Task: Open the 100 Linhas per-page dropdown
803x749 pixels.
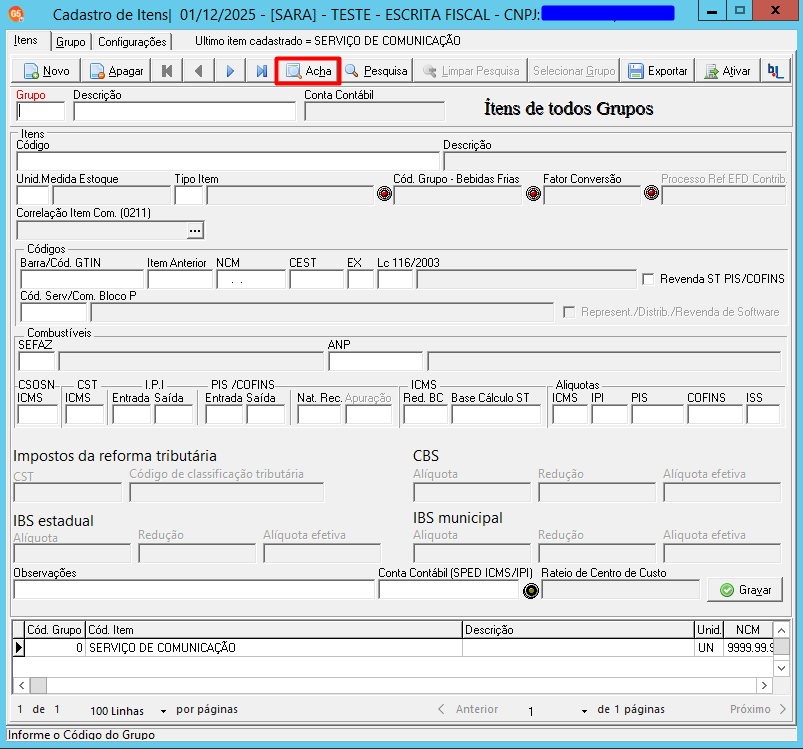Action: (x=163, y=711)
